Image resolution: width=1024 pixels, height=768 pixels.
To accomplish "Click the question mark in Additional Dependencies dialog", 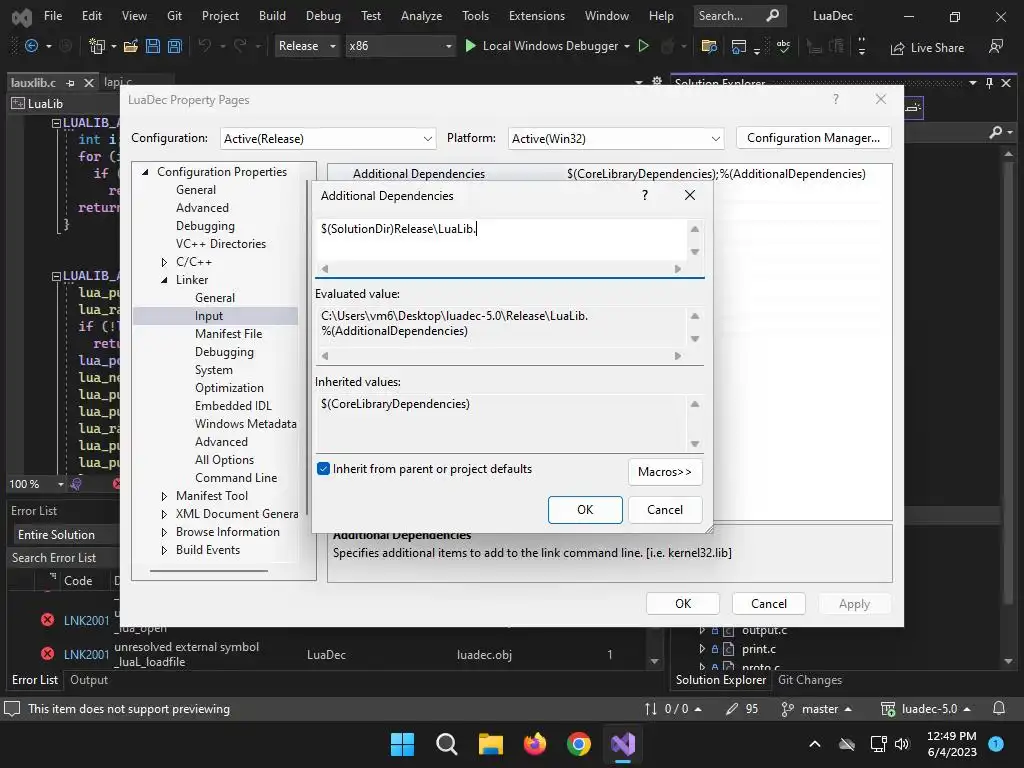I will tap(645, 195).
